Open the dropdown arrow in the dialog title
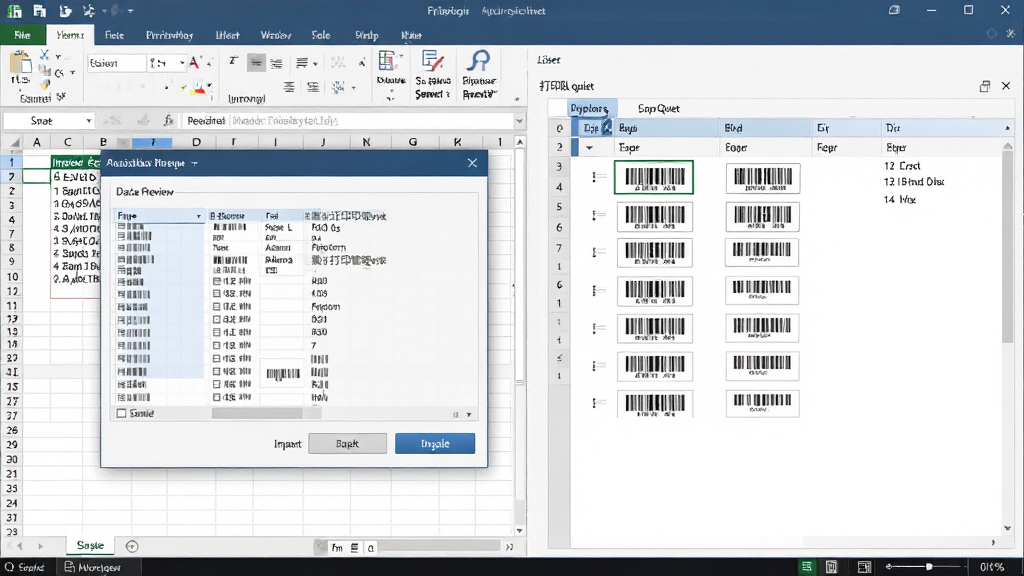Viewport: 1024px width, 576px height. click(195, 163)
